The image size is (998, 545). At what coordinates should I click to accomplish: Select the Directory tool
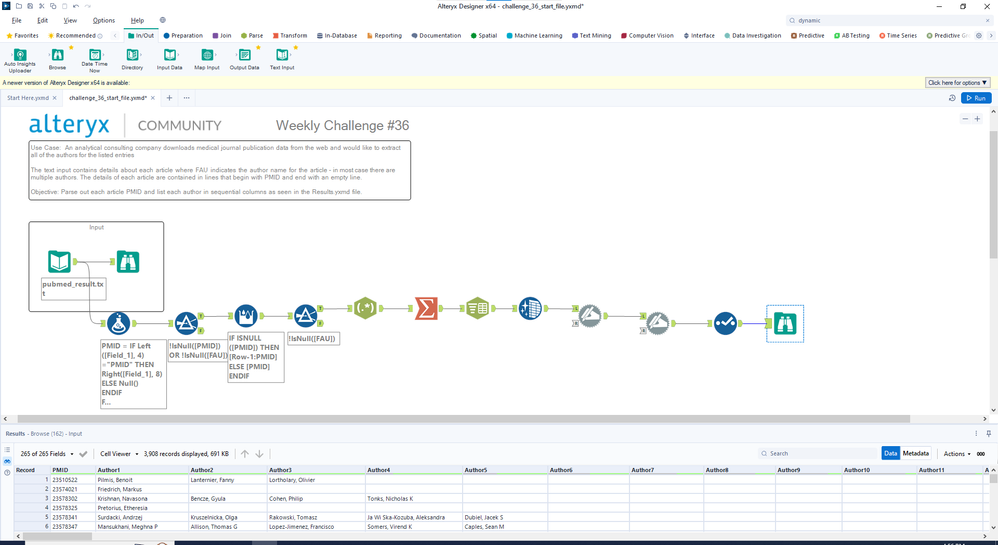(132, 59)
